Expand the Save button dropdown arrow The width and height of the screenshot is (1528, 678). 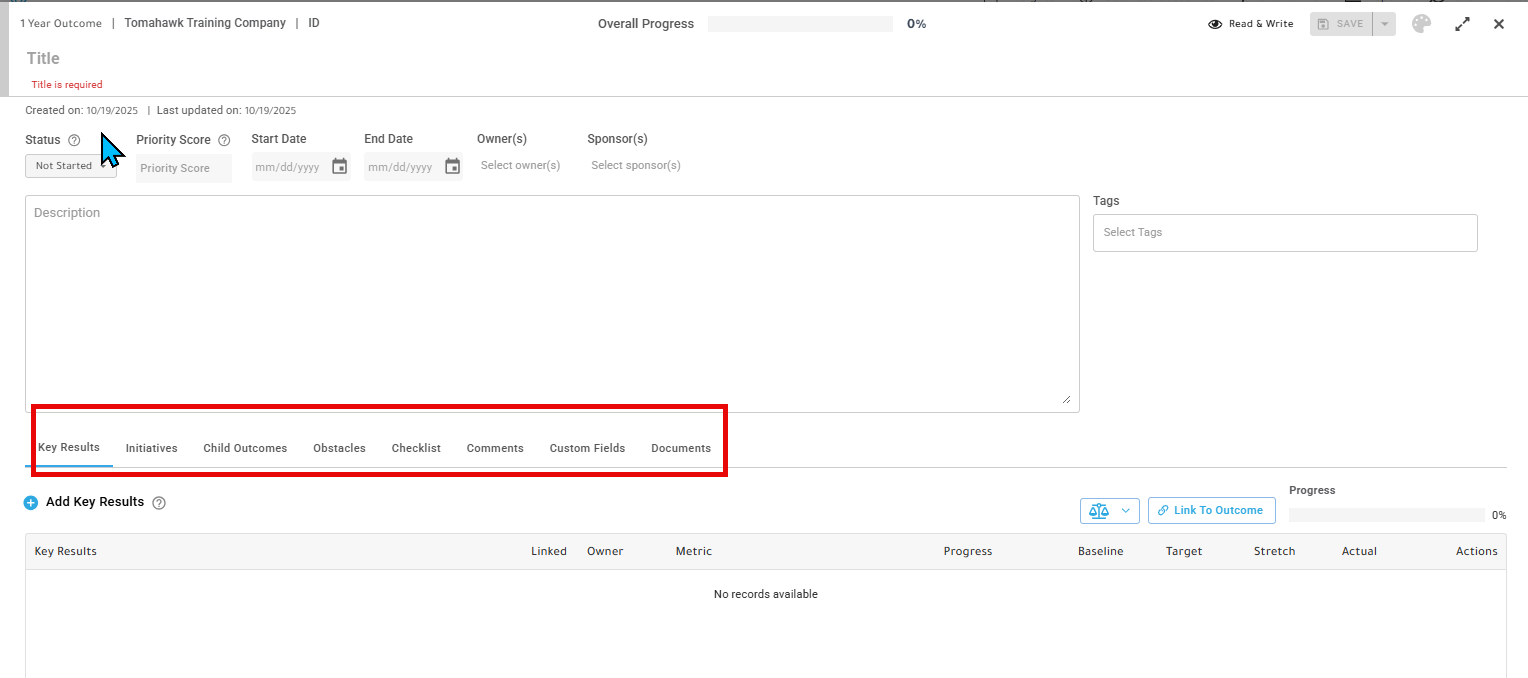pos(1385,24)
